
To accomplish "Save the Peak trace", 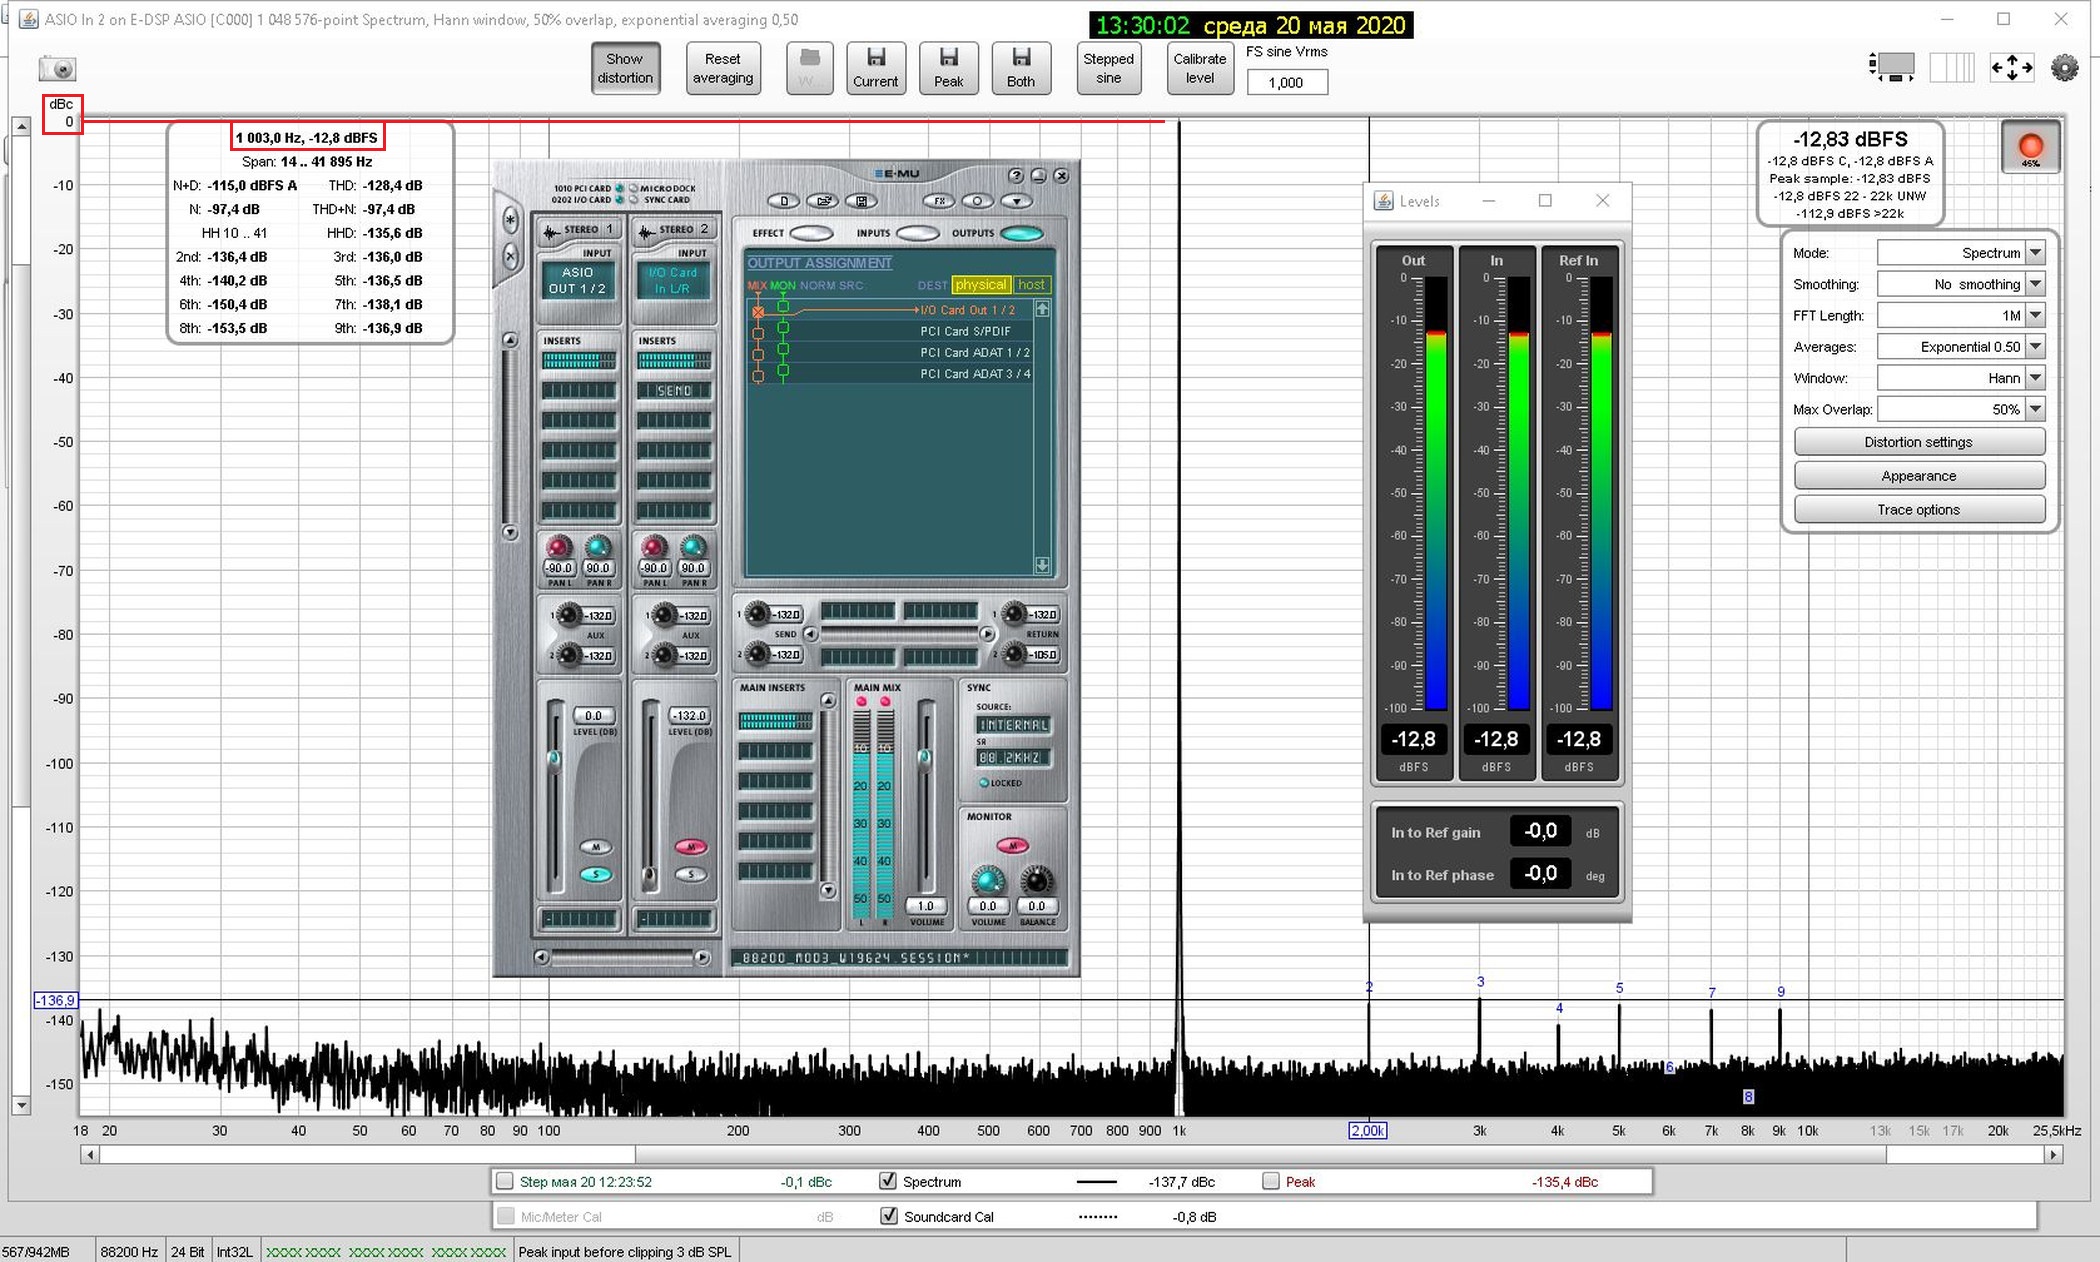I will pyautogui.click(x=948, y=69).
